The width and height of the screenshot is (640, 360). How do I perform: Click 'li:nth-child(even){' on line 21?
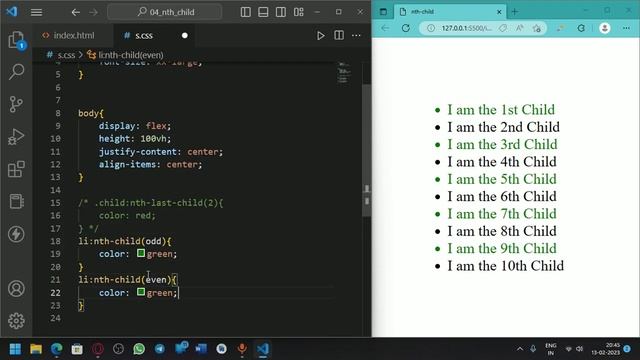pyautogui.click(x=127, y=280)
